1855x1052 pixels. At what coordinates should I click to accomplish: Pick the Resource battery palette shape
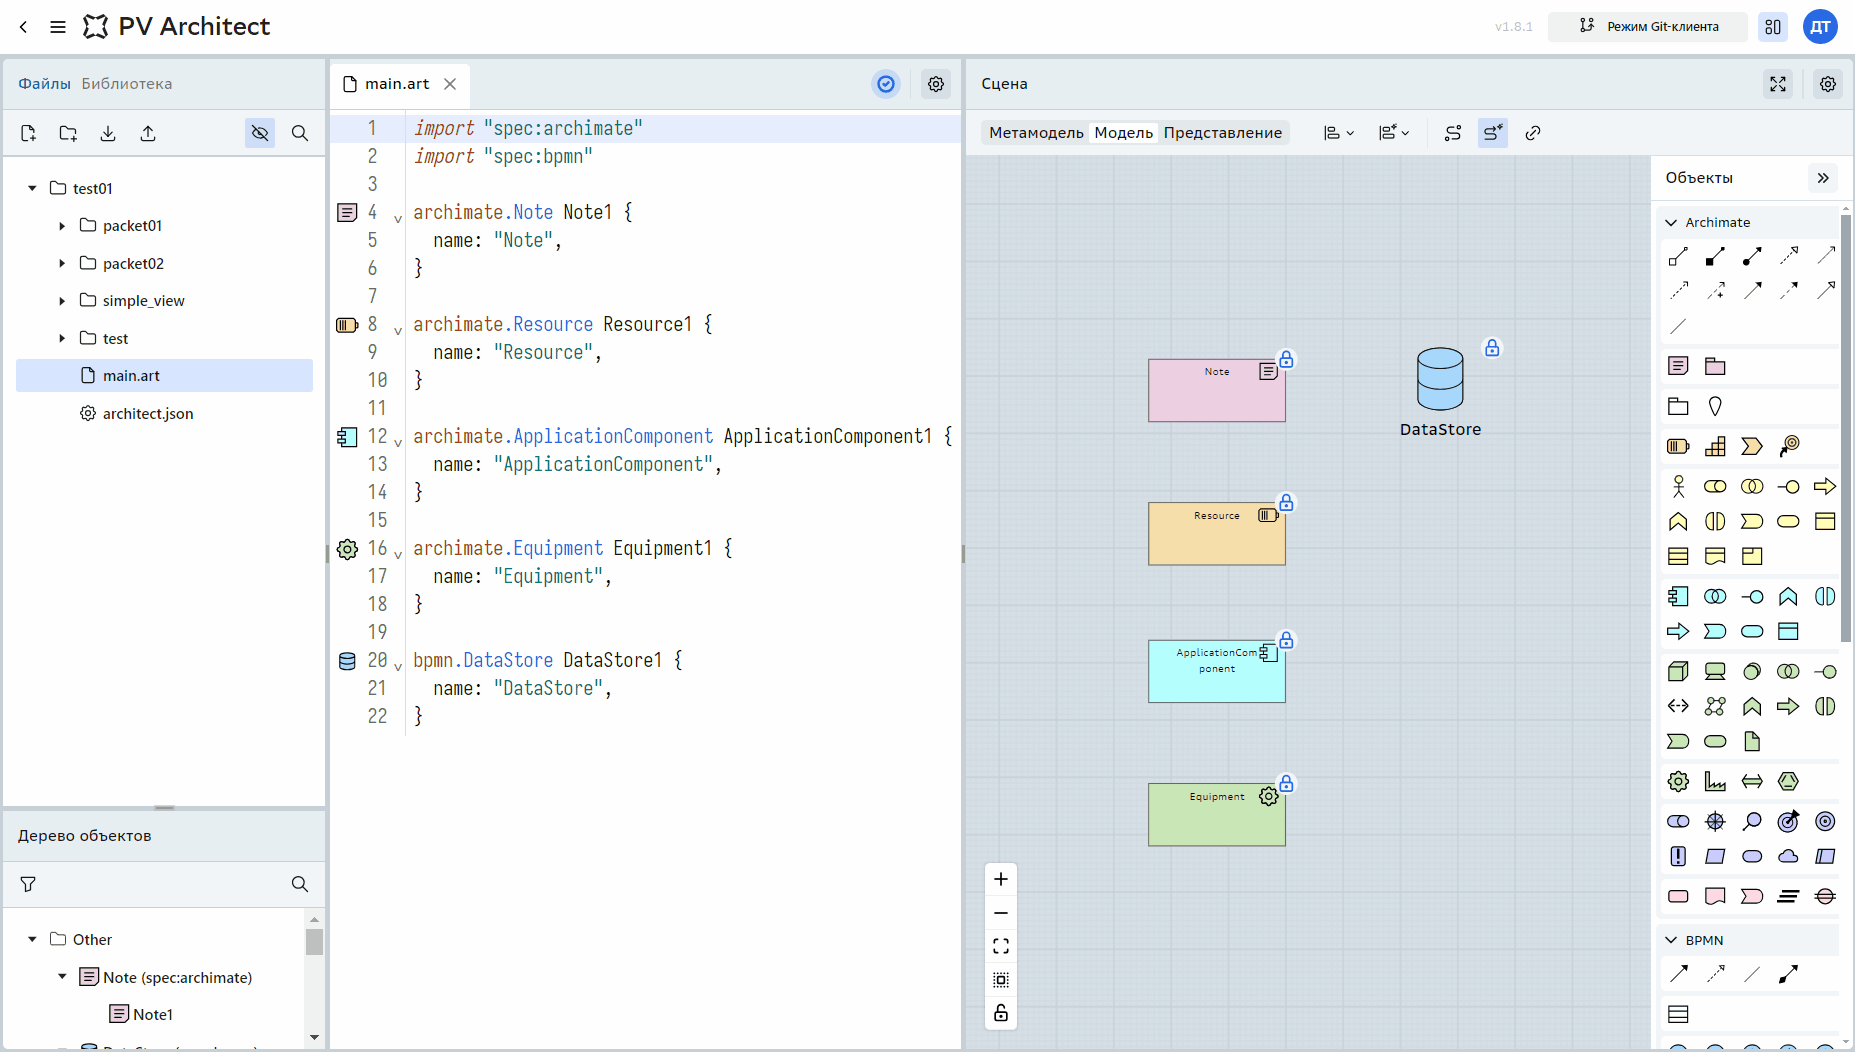[x=1678, y=446]
